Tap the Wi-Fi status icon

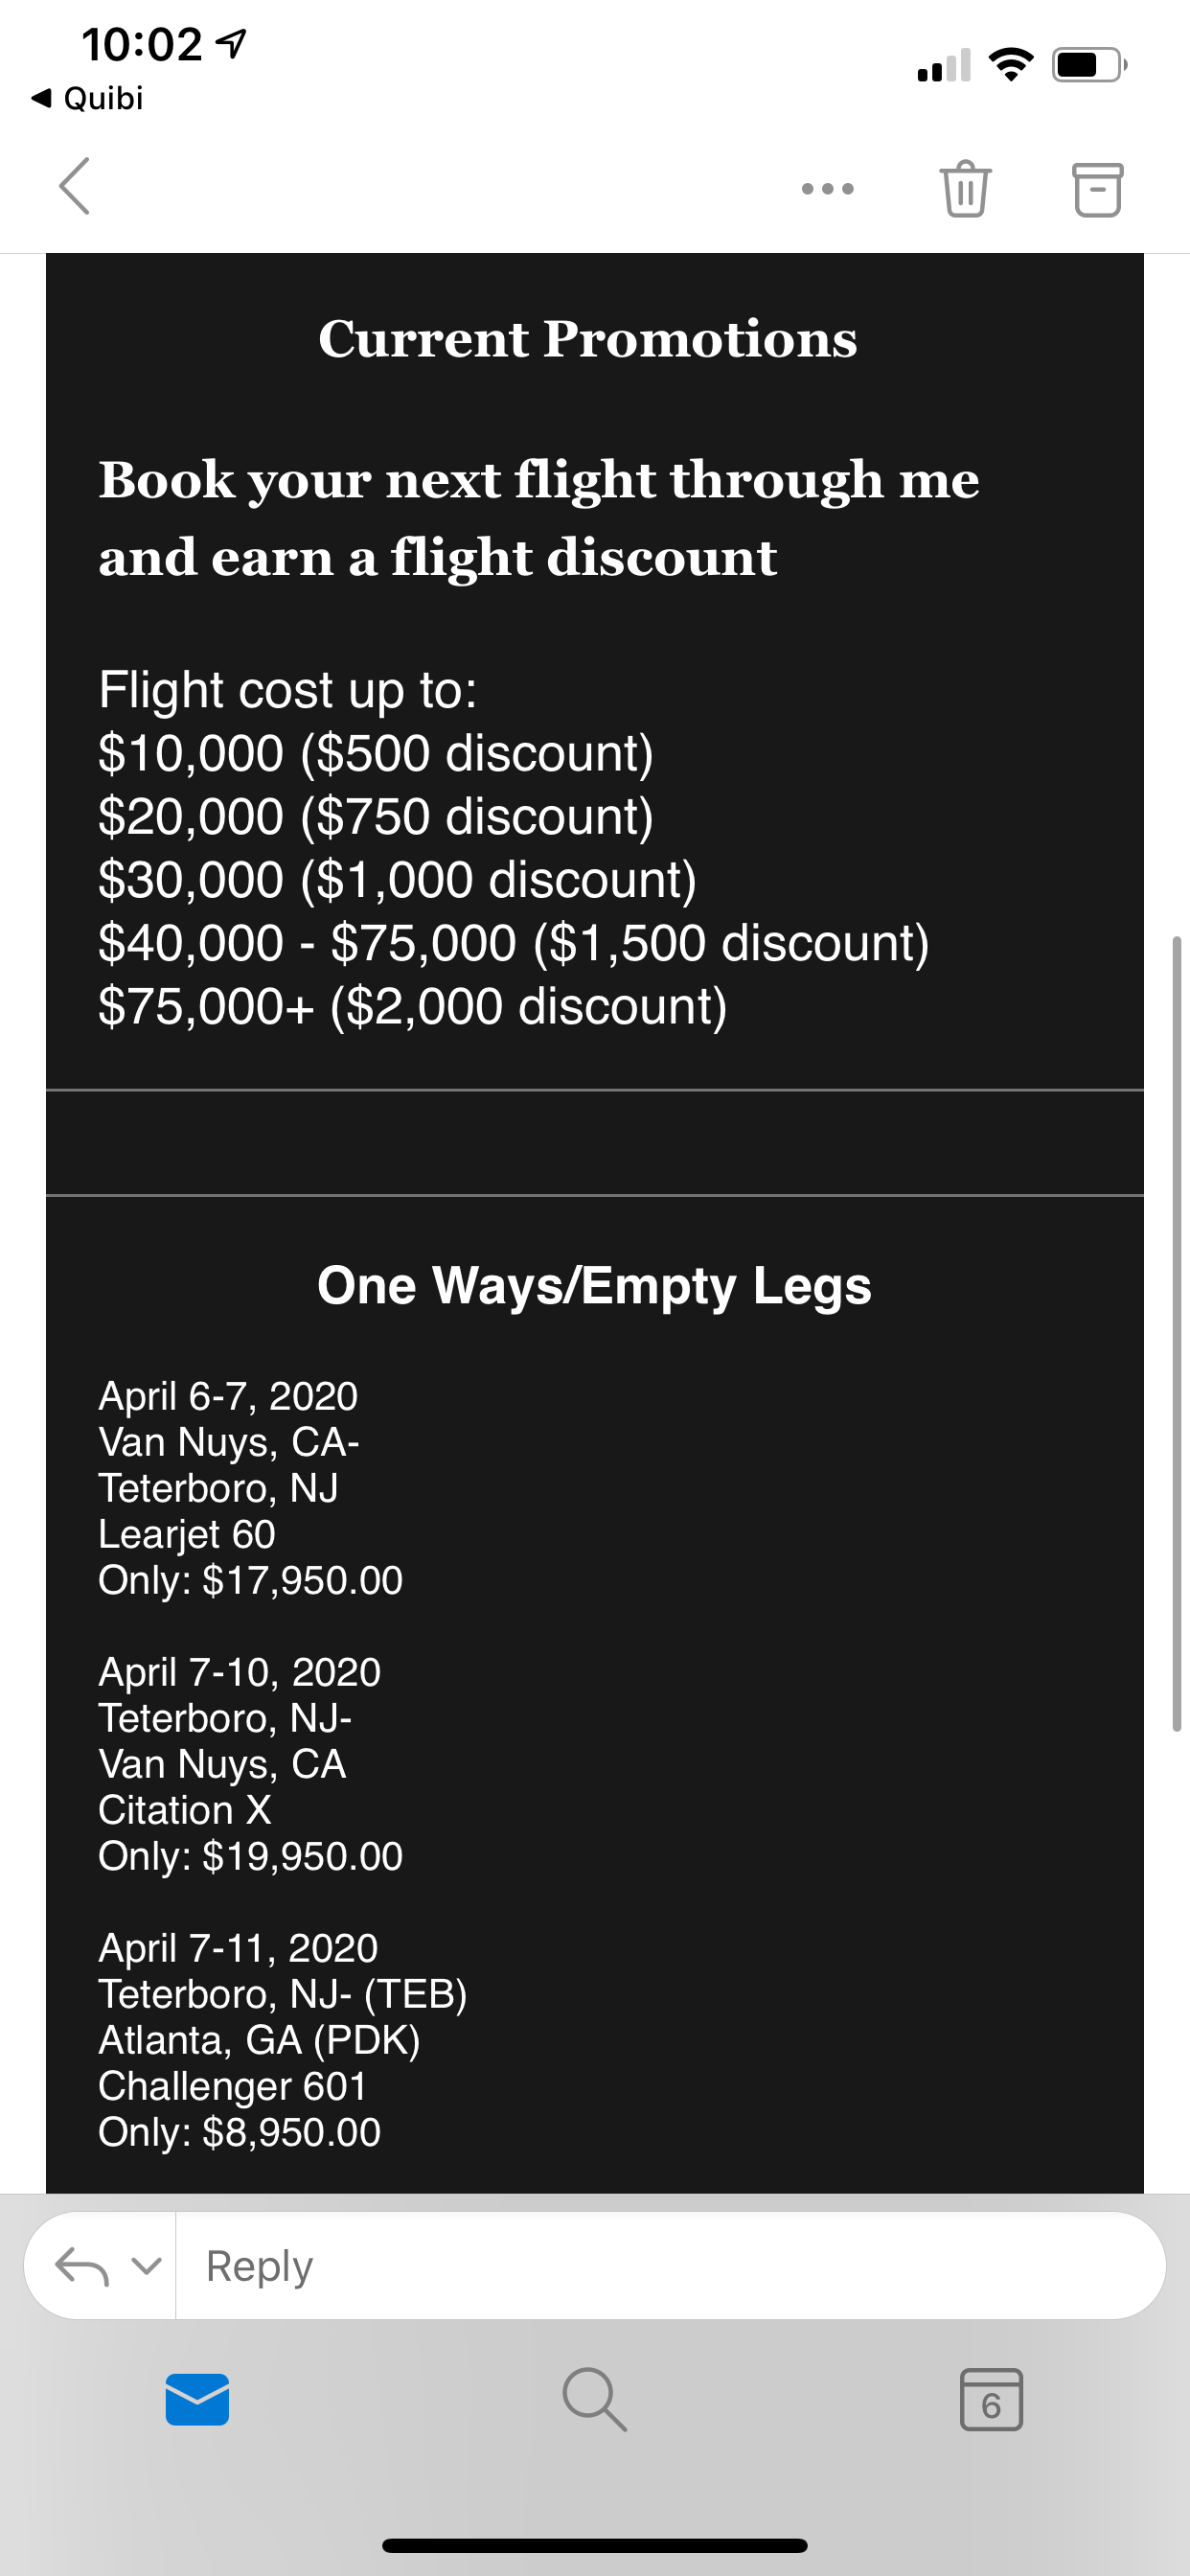pos(1011,65)
